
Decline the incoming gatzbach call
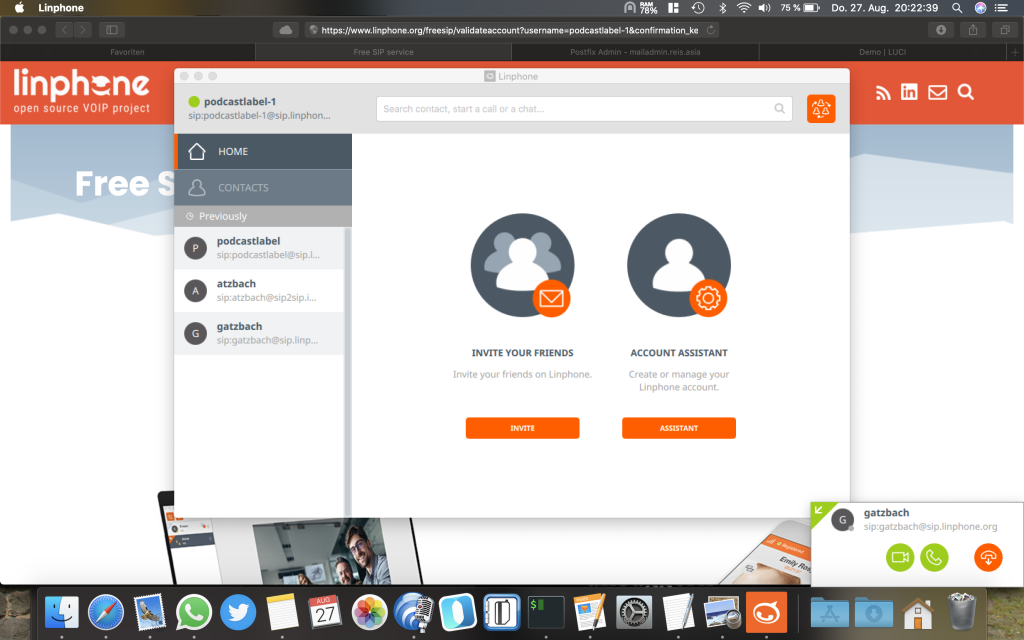point(988,558)
